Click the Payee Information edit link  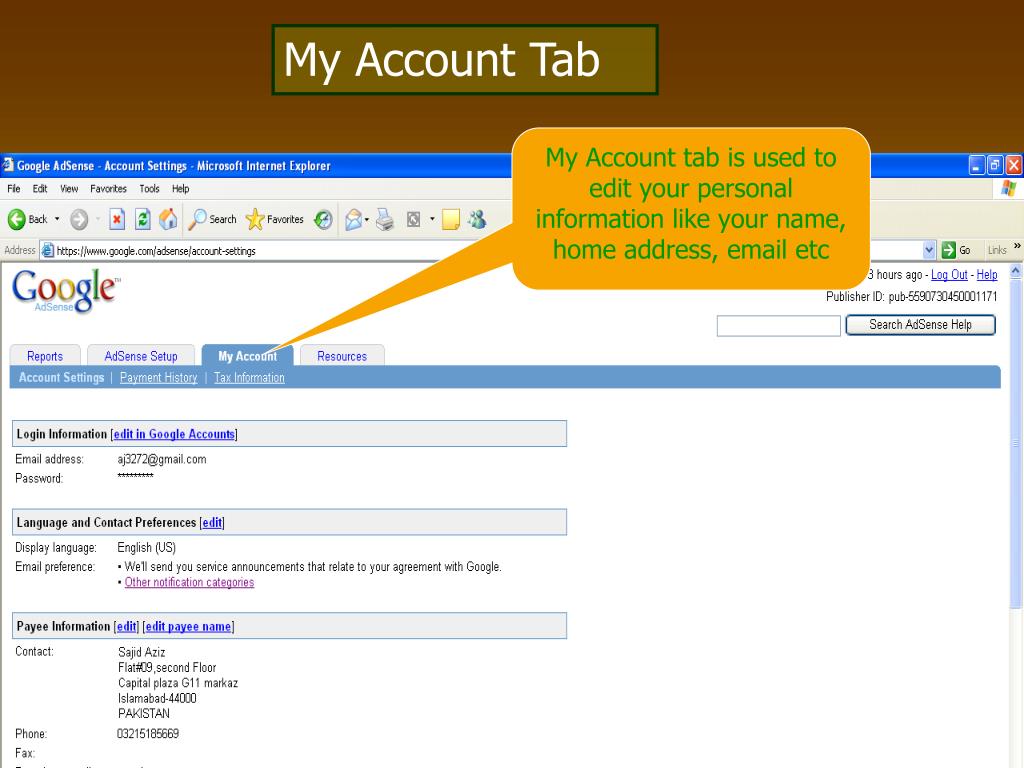point(127,626)
